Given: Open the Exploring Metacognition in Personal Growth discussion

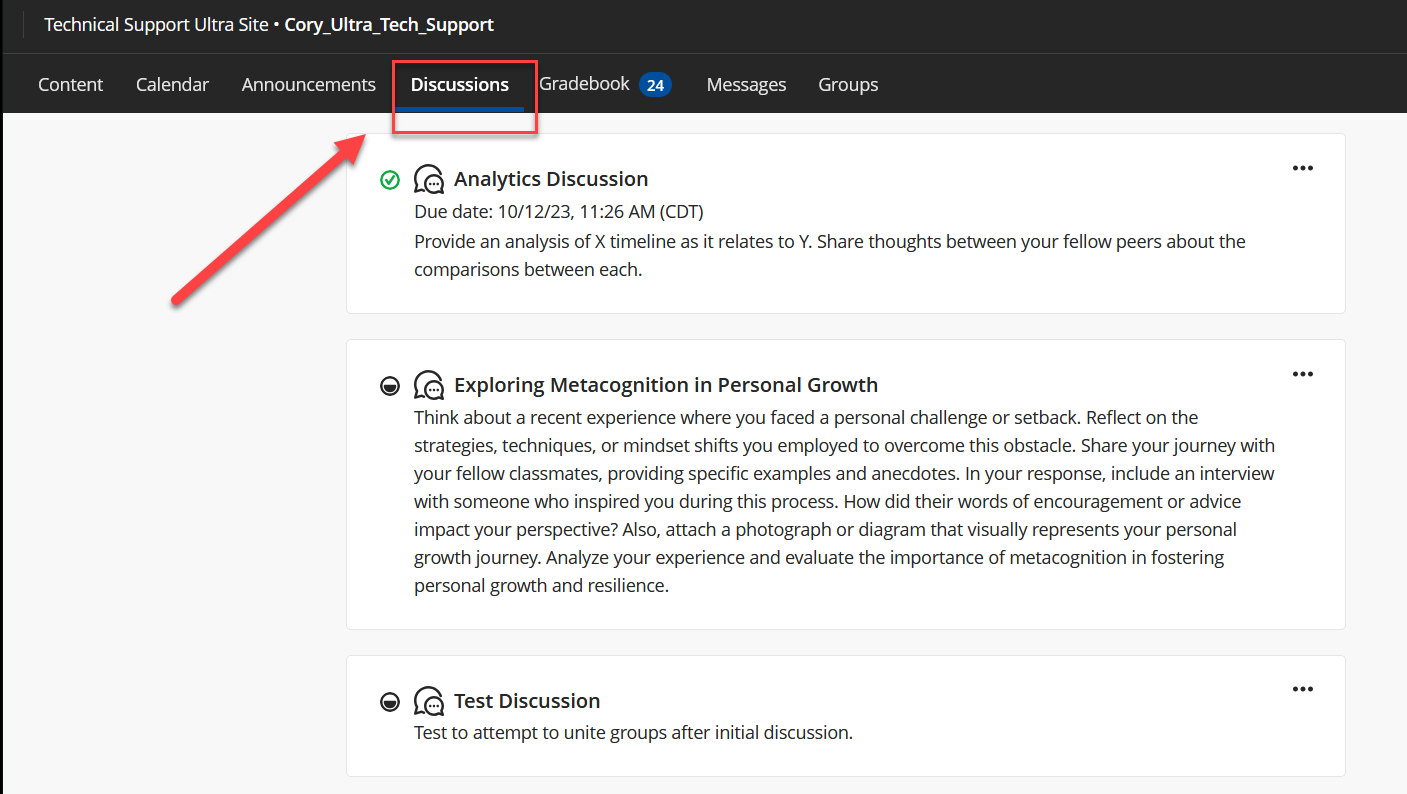Looking at the screenshot, I should 665,385.
